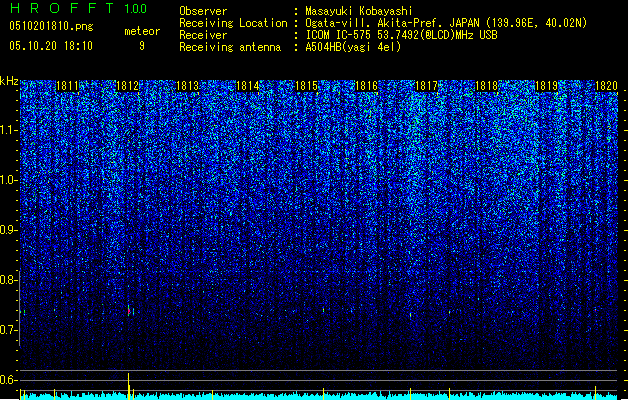The width and height of the screenshot is (629, 400).
Task: Click observer name Masayuki Kobayashi
Action: tap(358, 11)
